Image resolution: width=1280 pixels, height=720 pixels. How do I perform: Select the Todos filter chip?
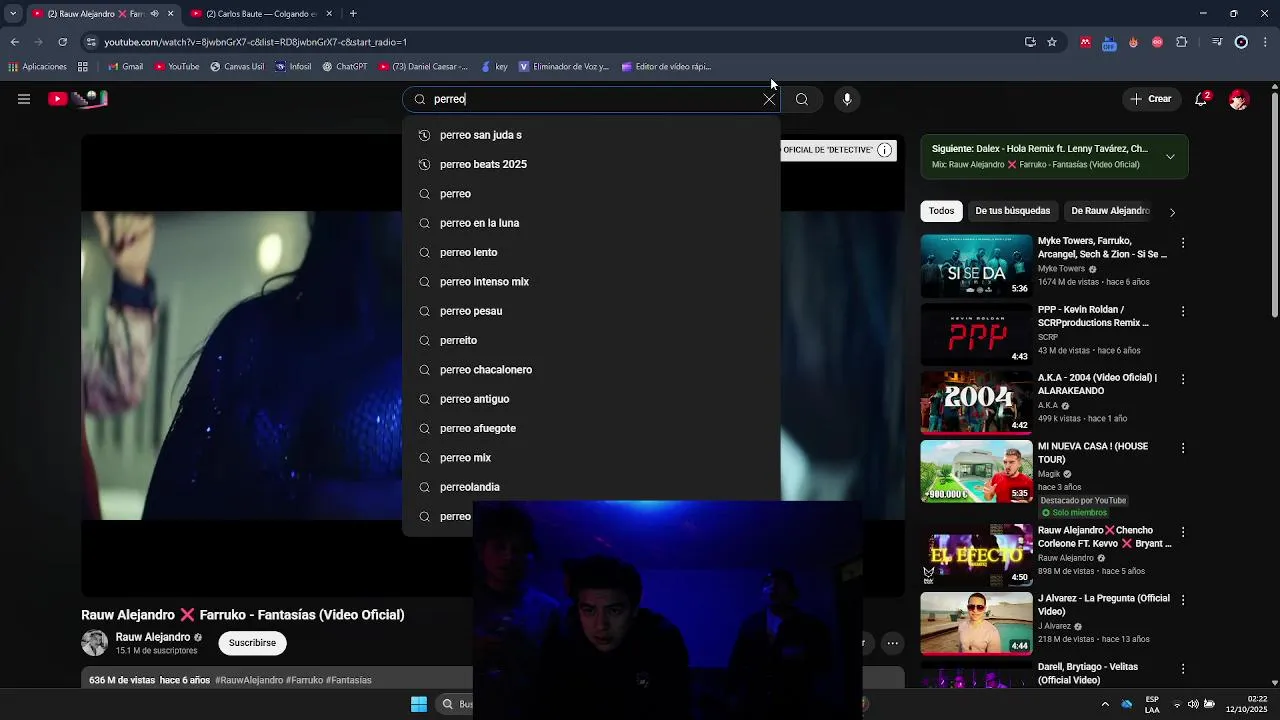click(941, 211)
